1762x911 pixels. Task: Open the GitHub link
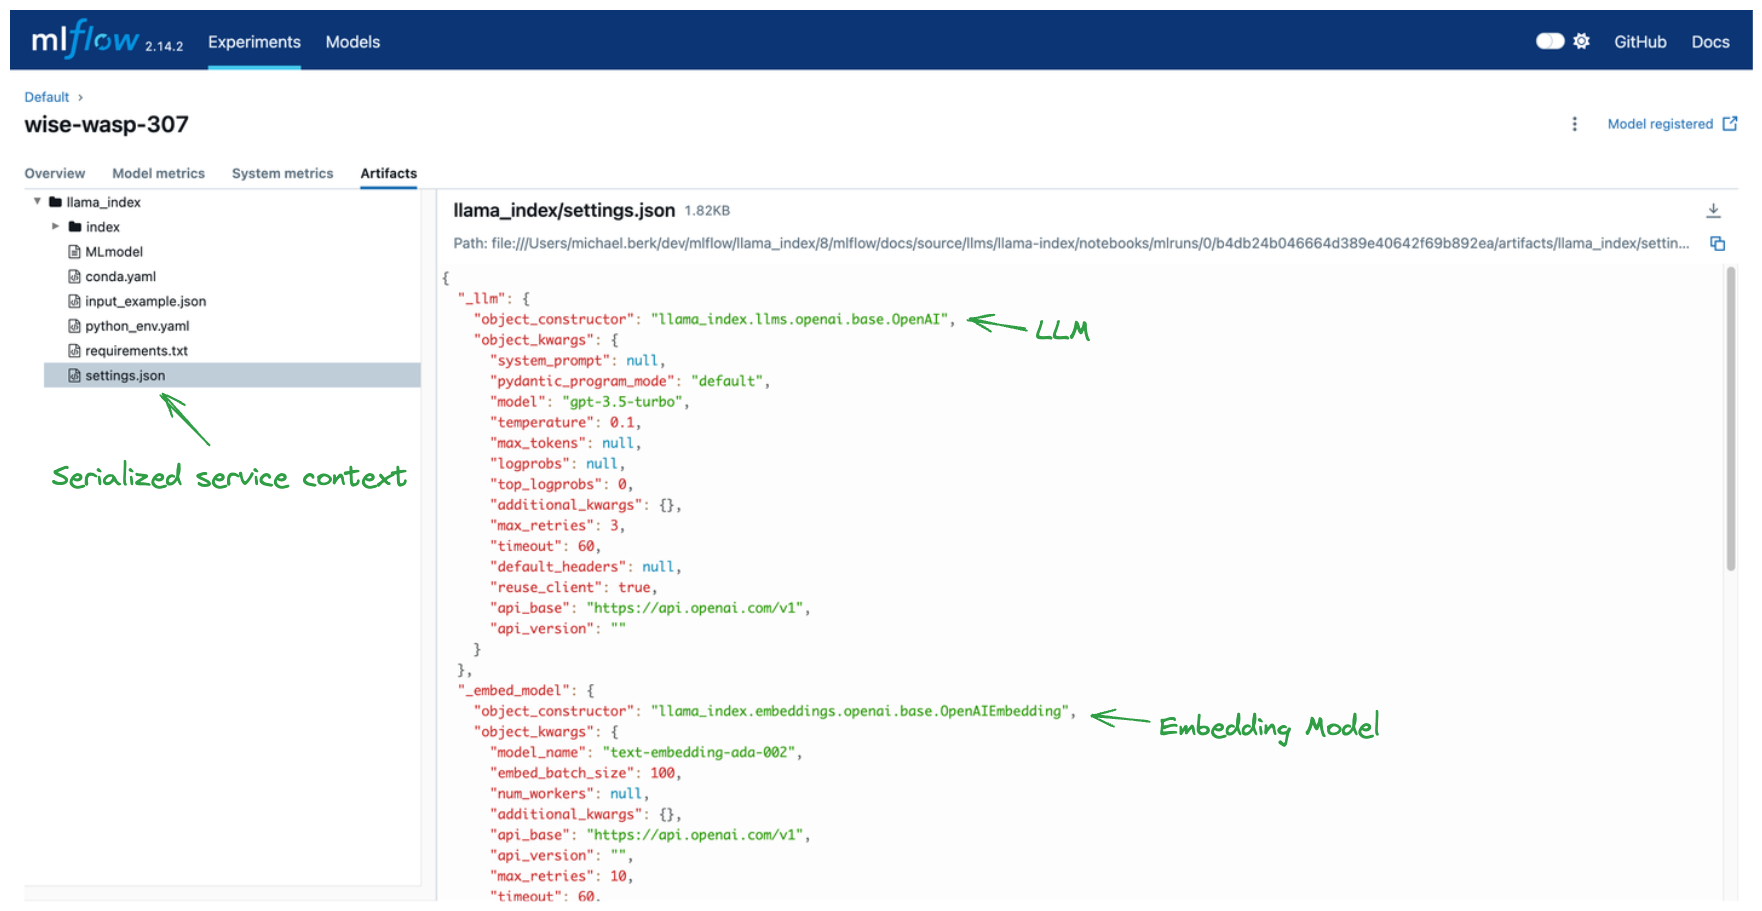1640,41
